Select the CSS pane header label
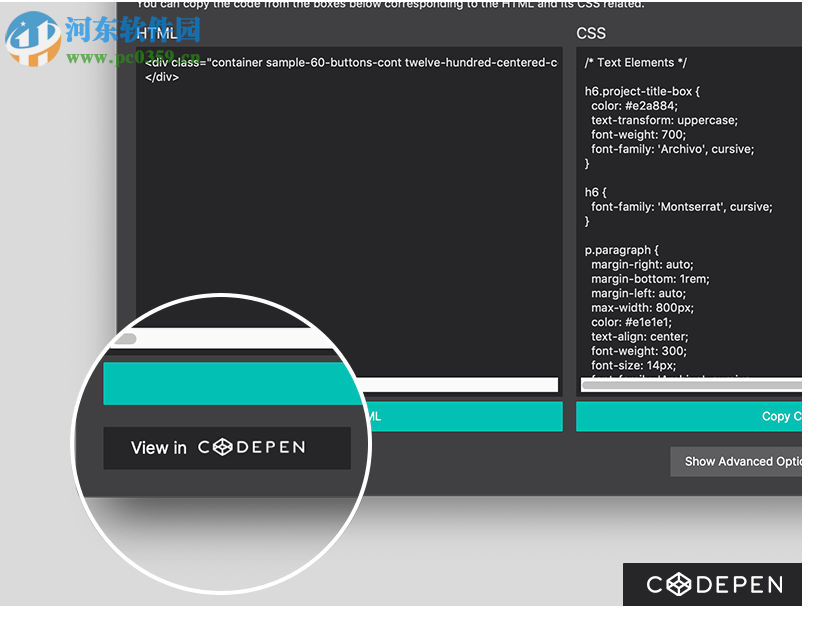This screenshot has width=823, height=617. [591, 33]
